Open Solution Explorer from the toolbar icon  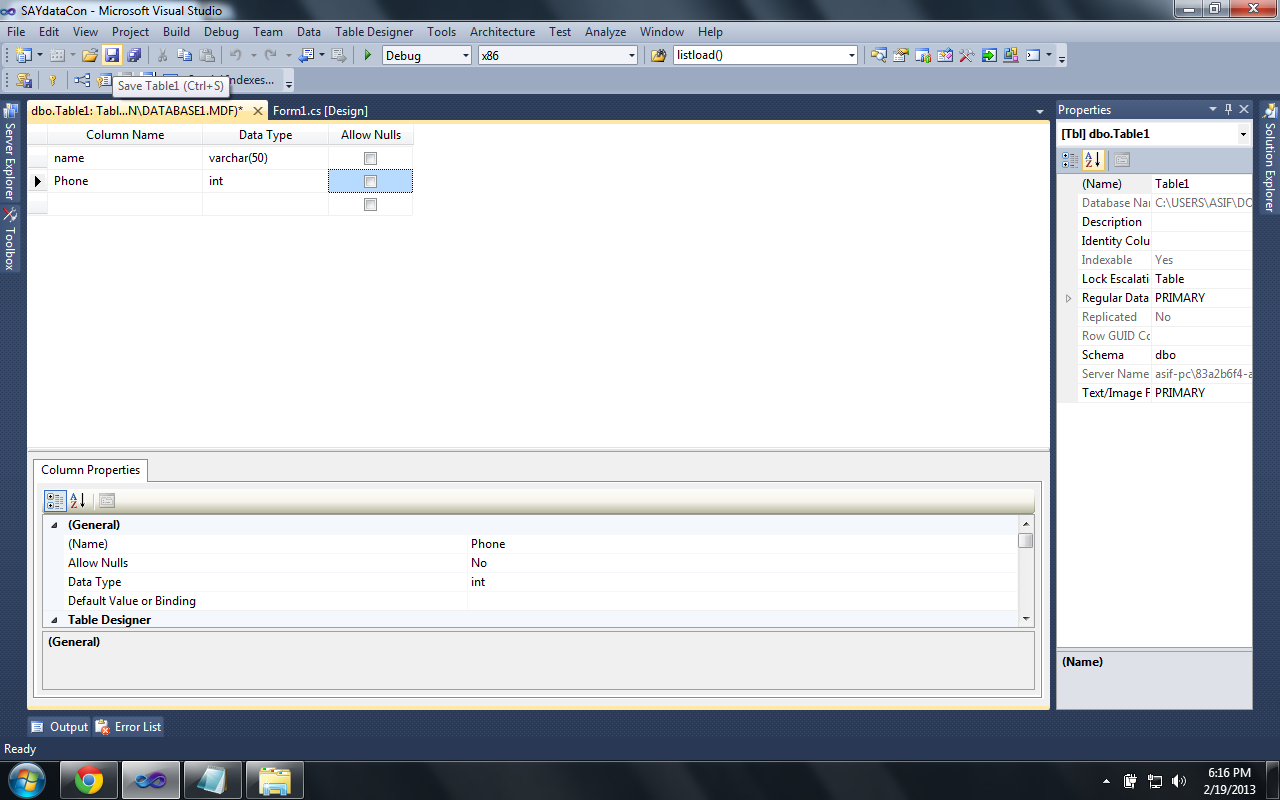879,55
